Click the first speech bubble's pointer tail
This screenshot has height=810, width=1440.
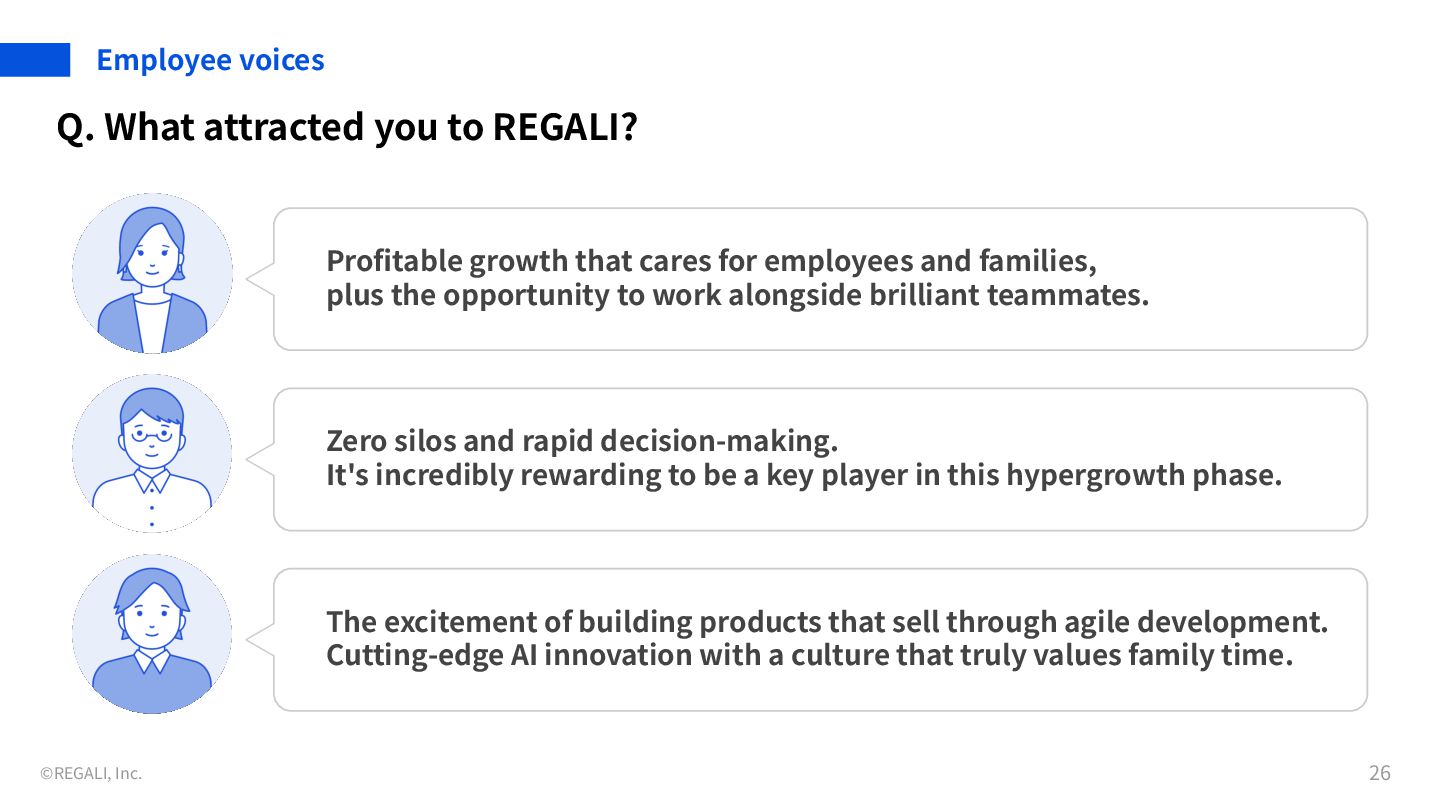tap(261, 280)
